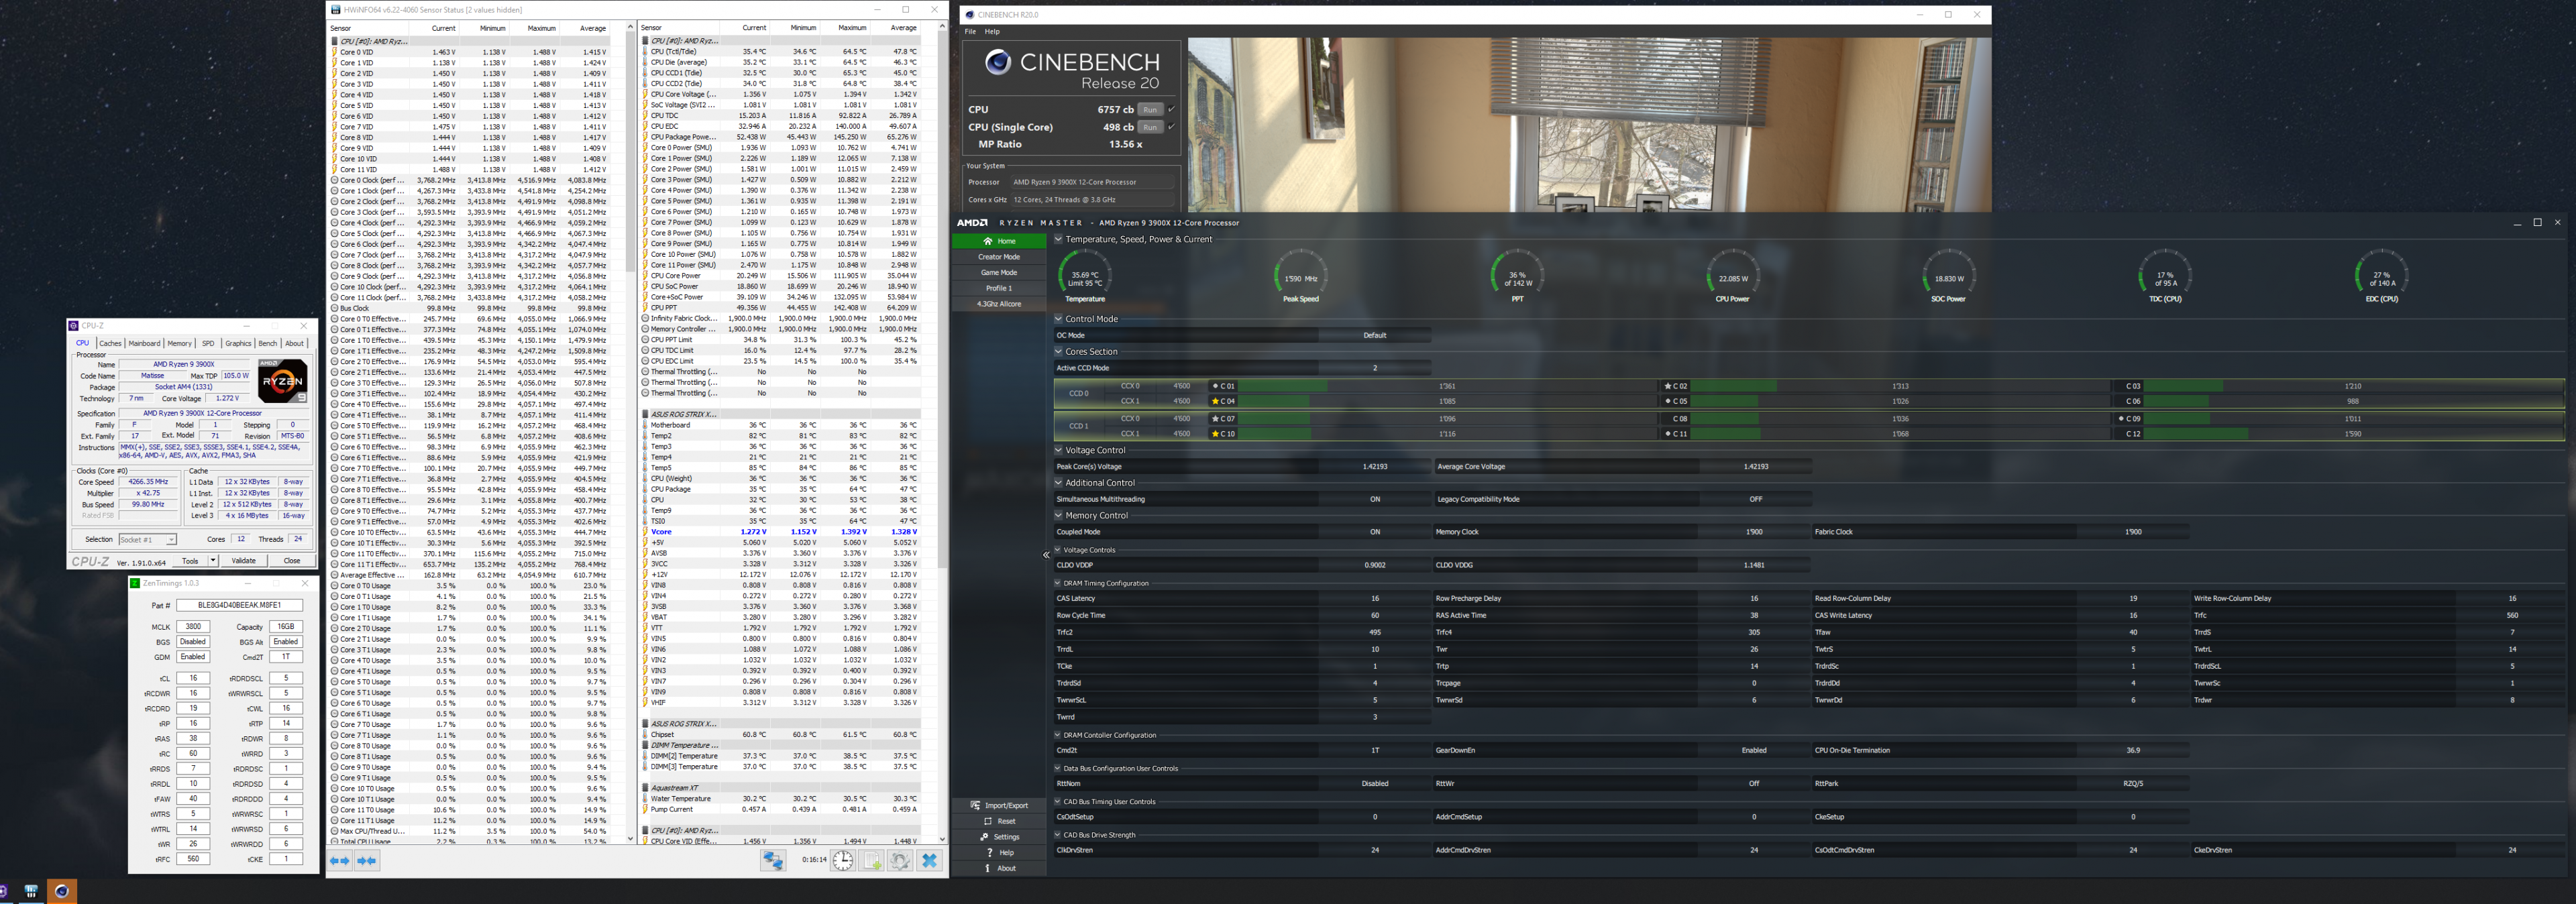Open Cinebench File menu
This screenshot has height=904, width=2576.
click(x=970, y=32)
